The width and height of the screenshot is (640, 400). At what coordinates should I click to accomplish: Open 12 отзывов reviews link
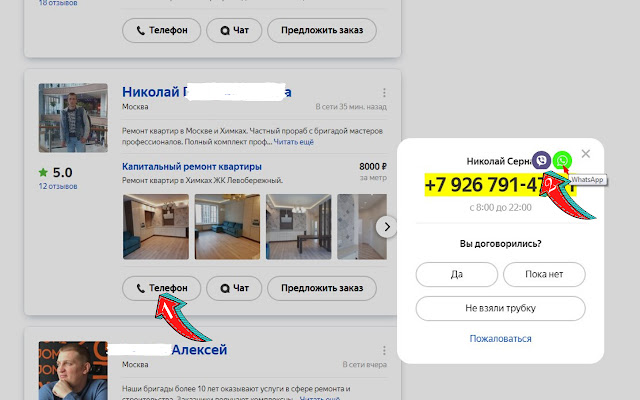58,187
